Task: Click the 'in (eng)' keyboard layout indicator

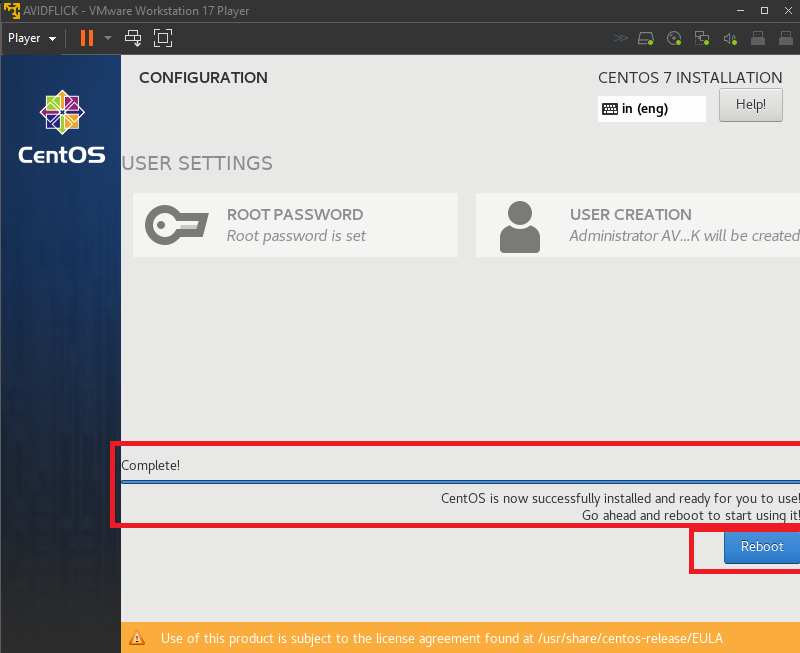Action: tap(651, 109)
